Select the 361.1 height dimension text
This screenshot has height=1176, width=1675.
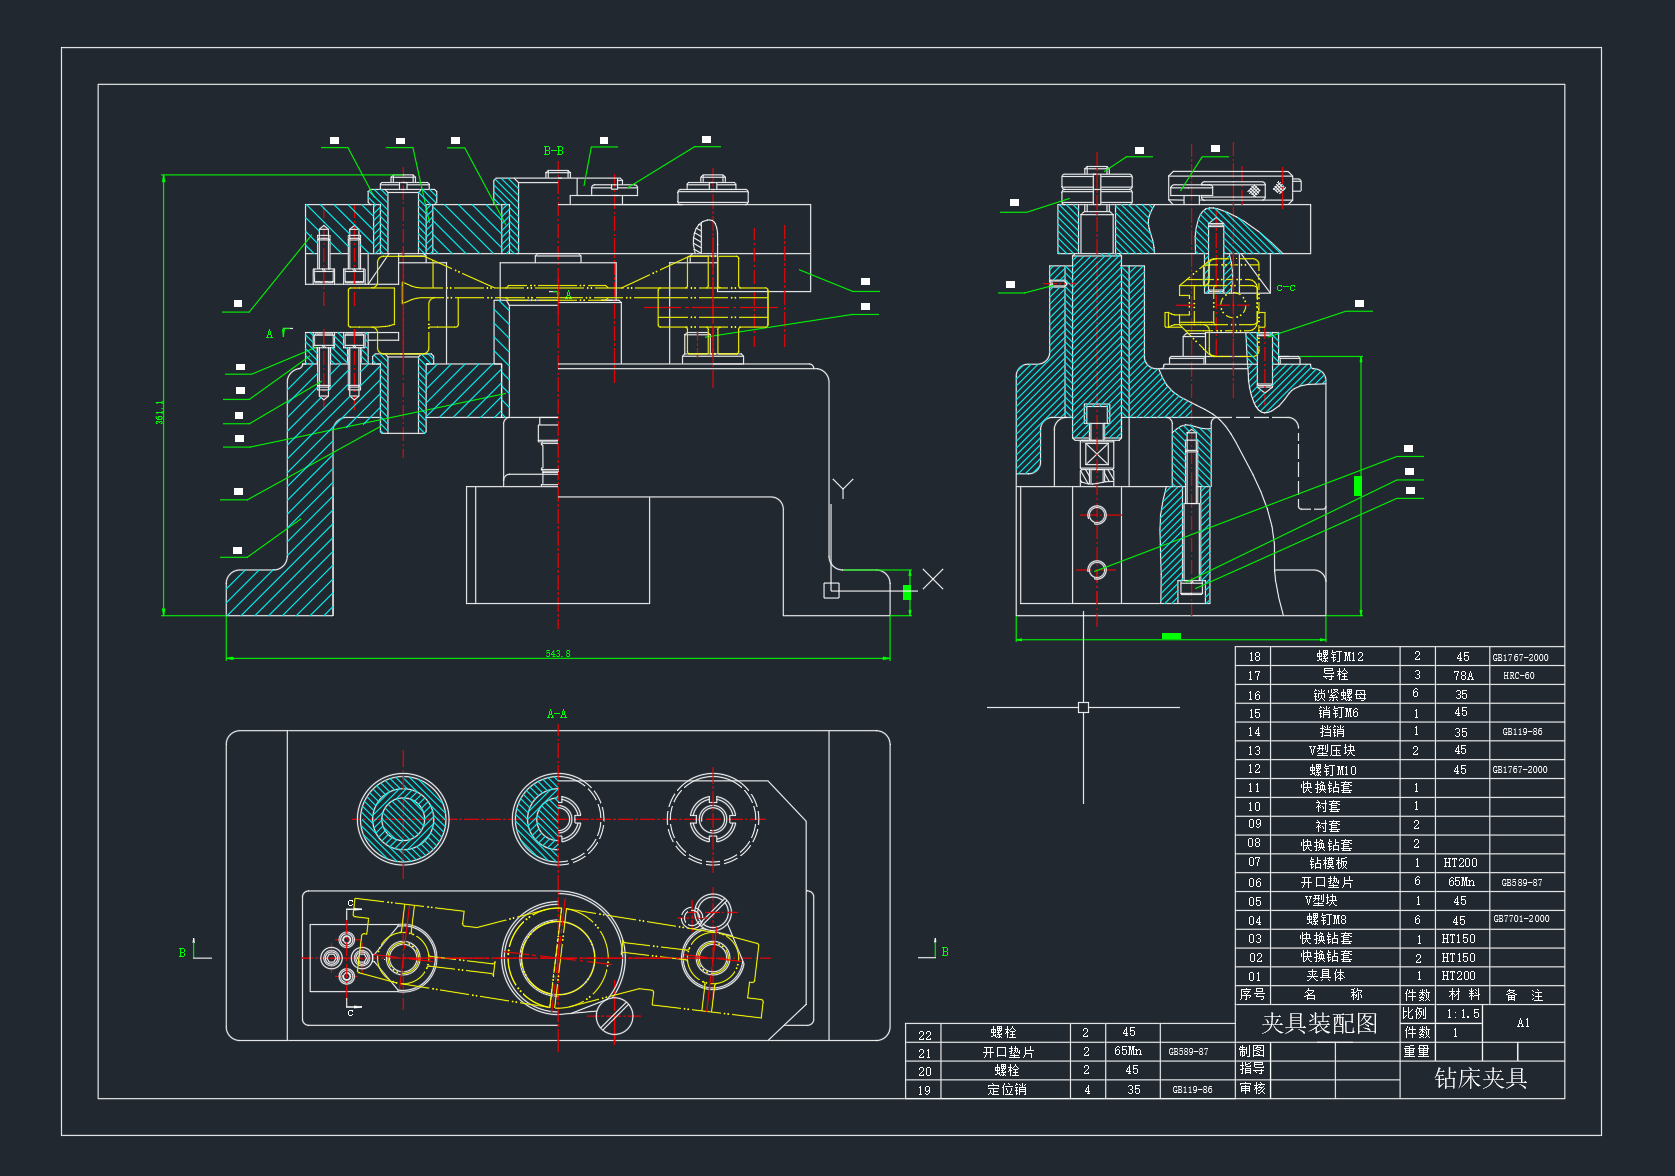pyautogui.click(x=160, y=412)
